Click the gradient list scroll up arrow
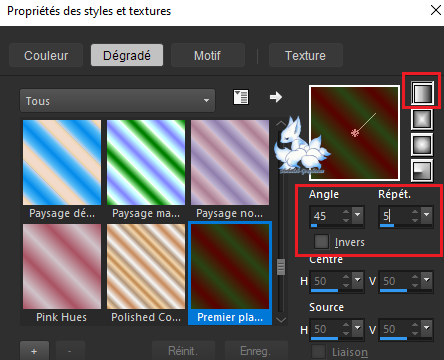 click(281, 124)
